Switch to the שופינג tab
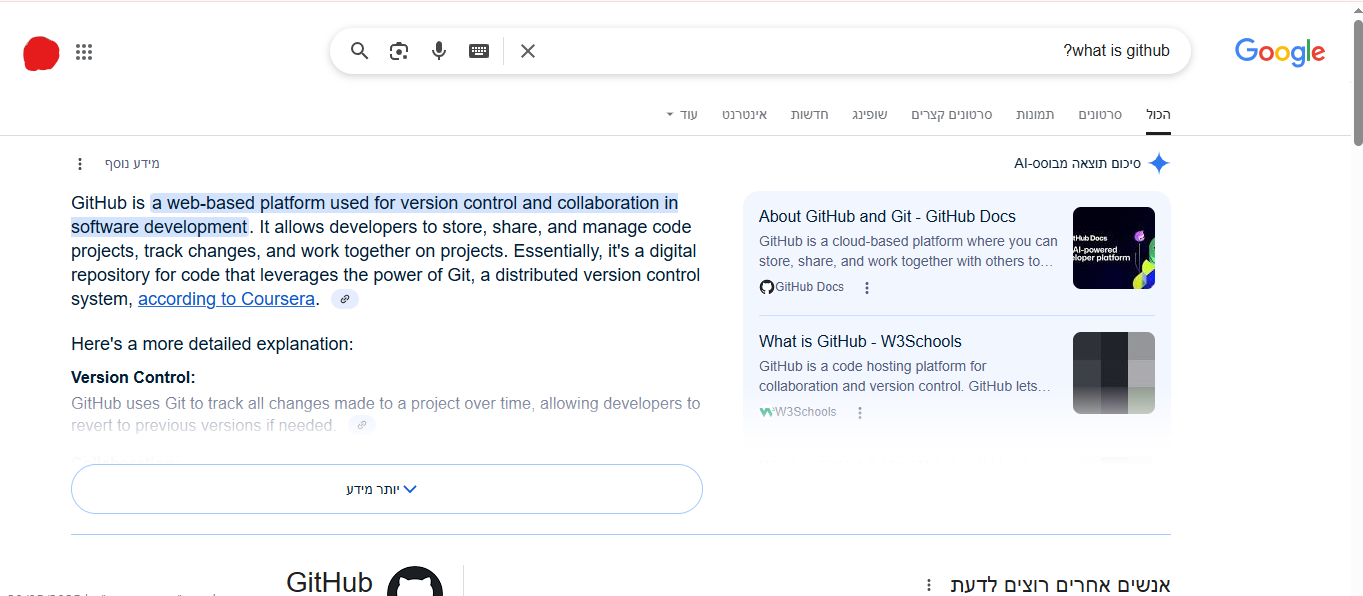The image size is (1363, 596). 869,115
